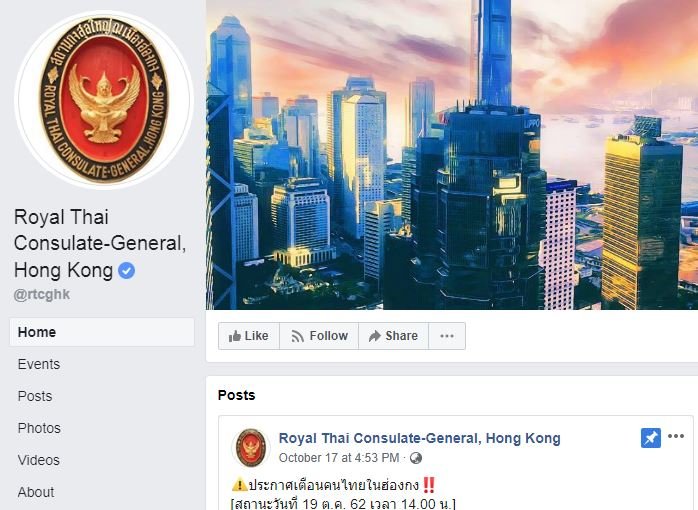Viewport: 698px width, 510px height.
Task: Click the Share arrow button
Action: (x=394, y=336)
